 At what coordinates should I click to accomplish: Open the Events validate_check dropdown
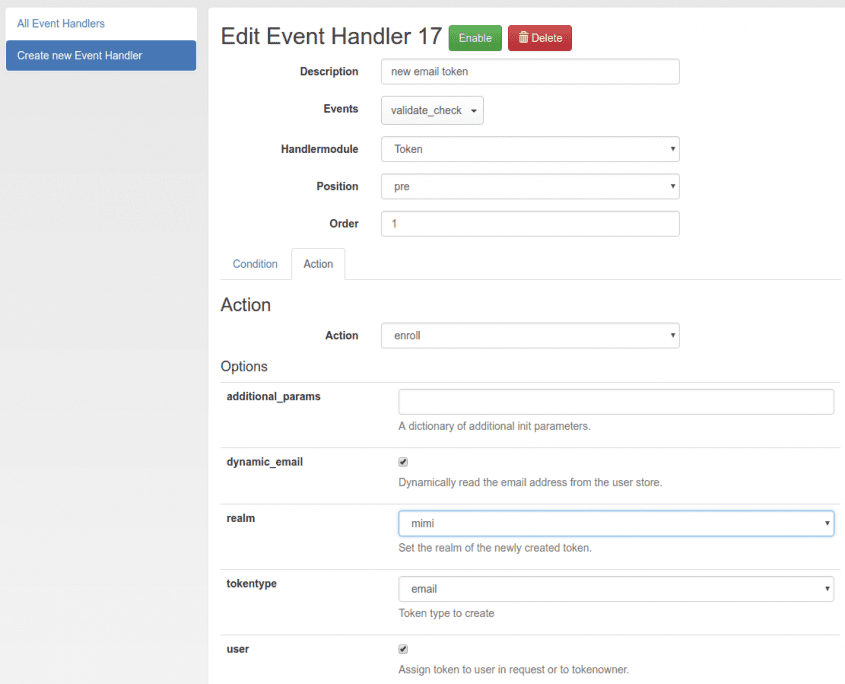click(x=432, y=110)
